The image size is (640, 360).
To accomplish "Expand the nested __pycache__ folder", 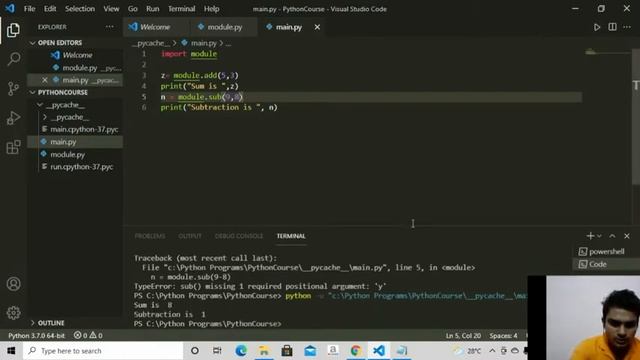I will coord(66,117).
